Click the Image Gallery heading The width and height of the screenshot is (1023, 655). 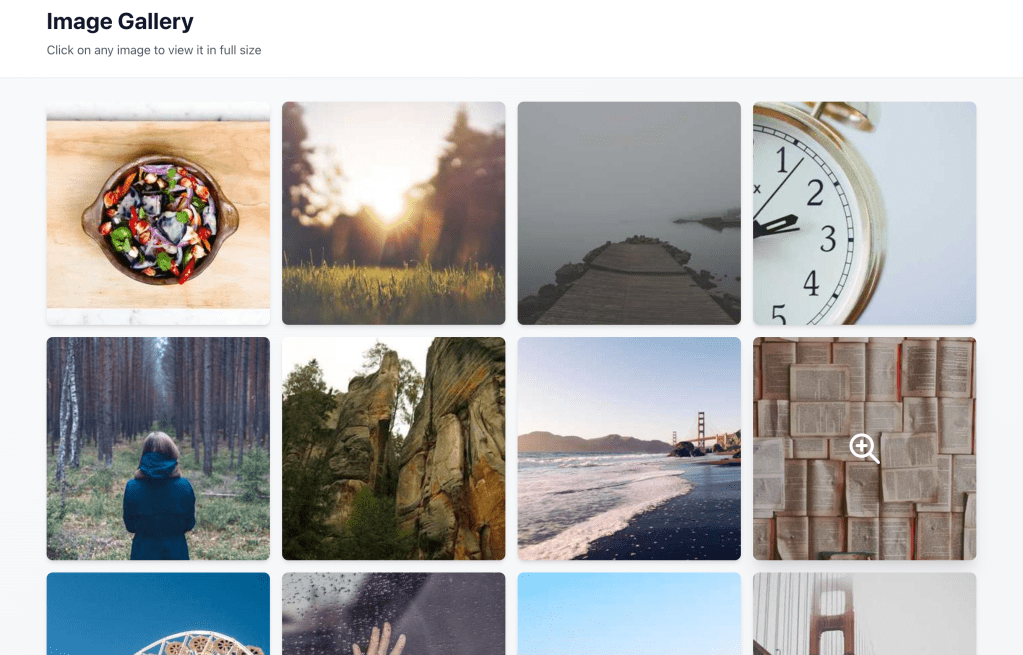[x=120, y=22]
